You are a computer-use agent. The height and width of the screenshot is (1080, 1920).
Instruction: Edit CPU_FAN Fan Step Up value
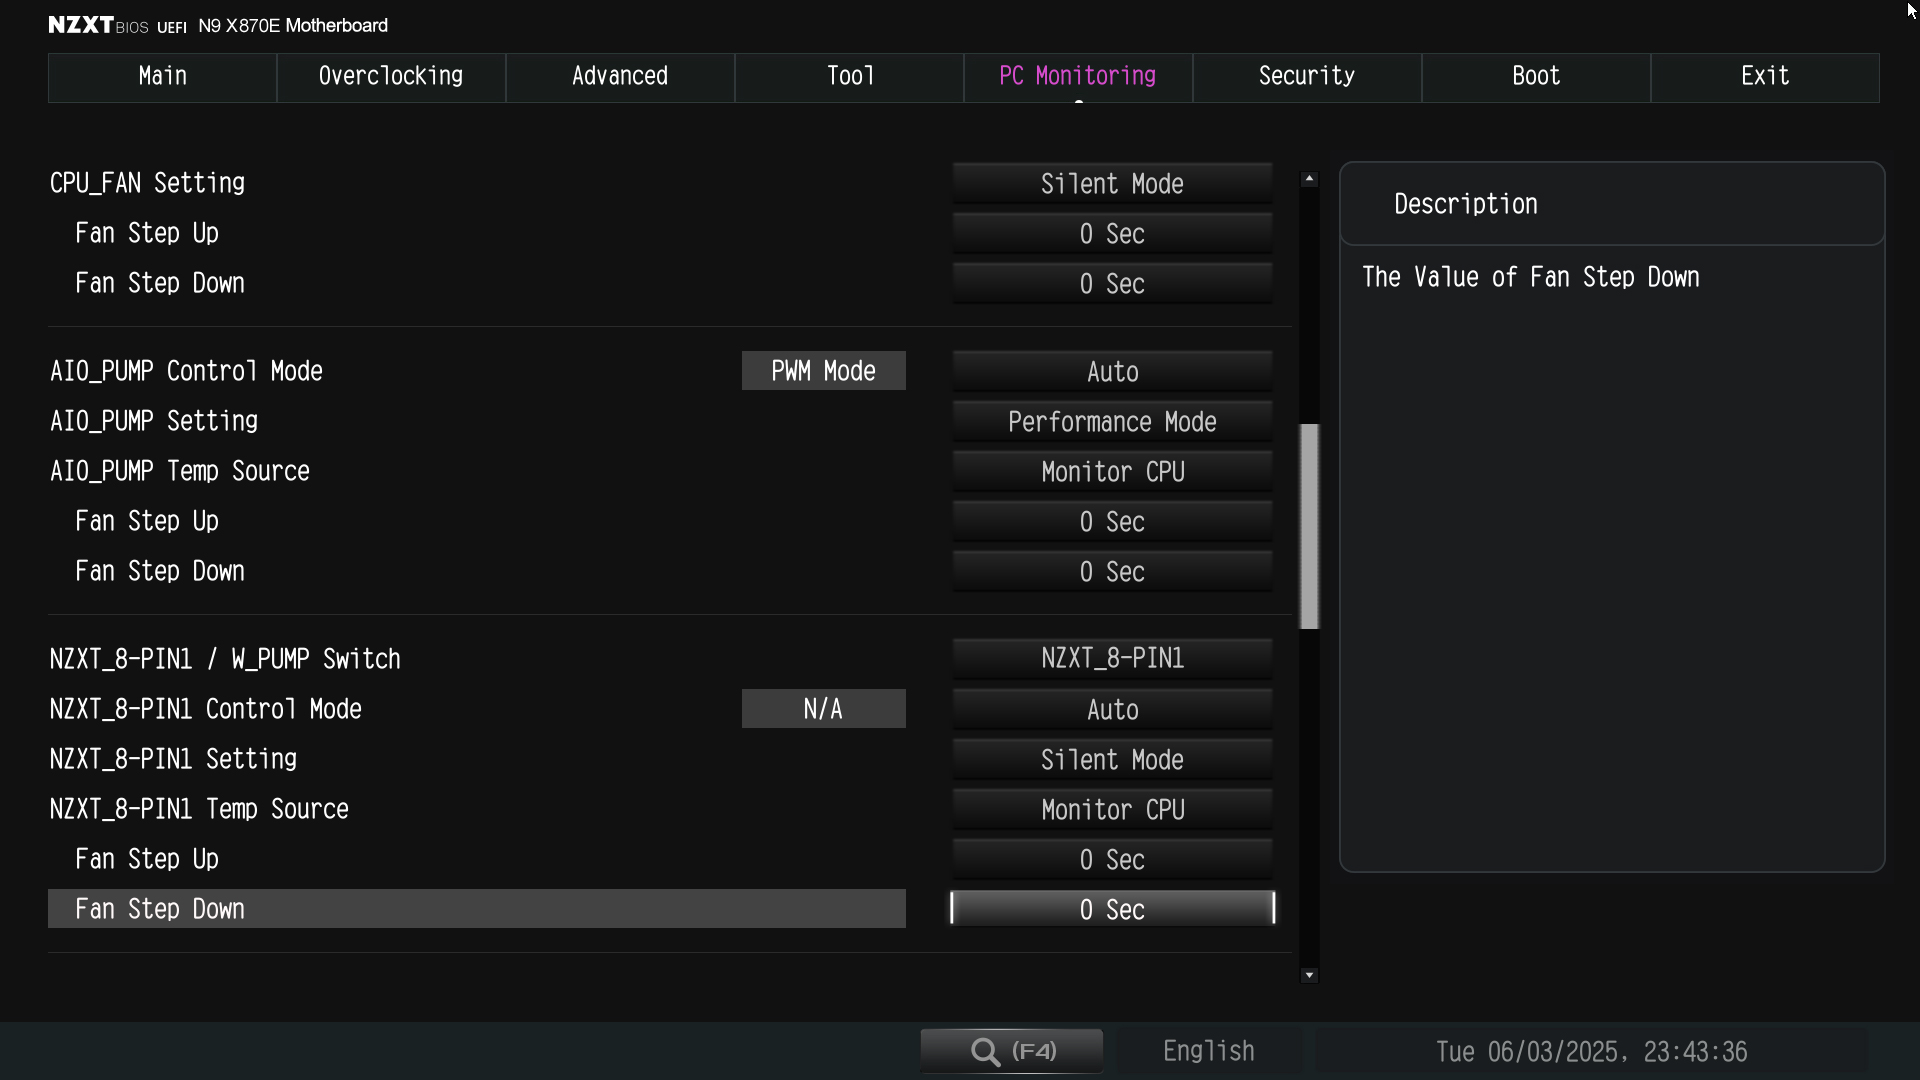[1112, 234]
